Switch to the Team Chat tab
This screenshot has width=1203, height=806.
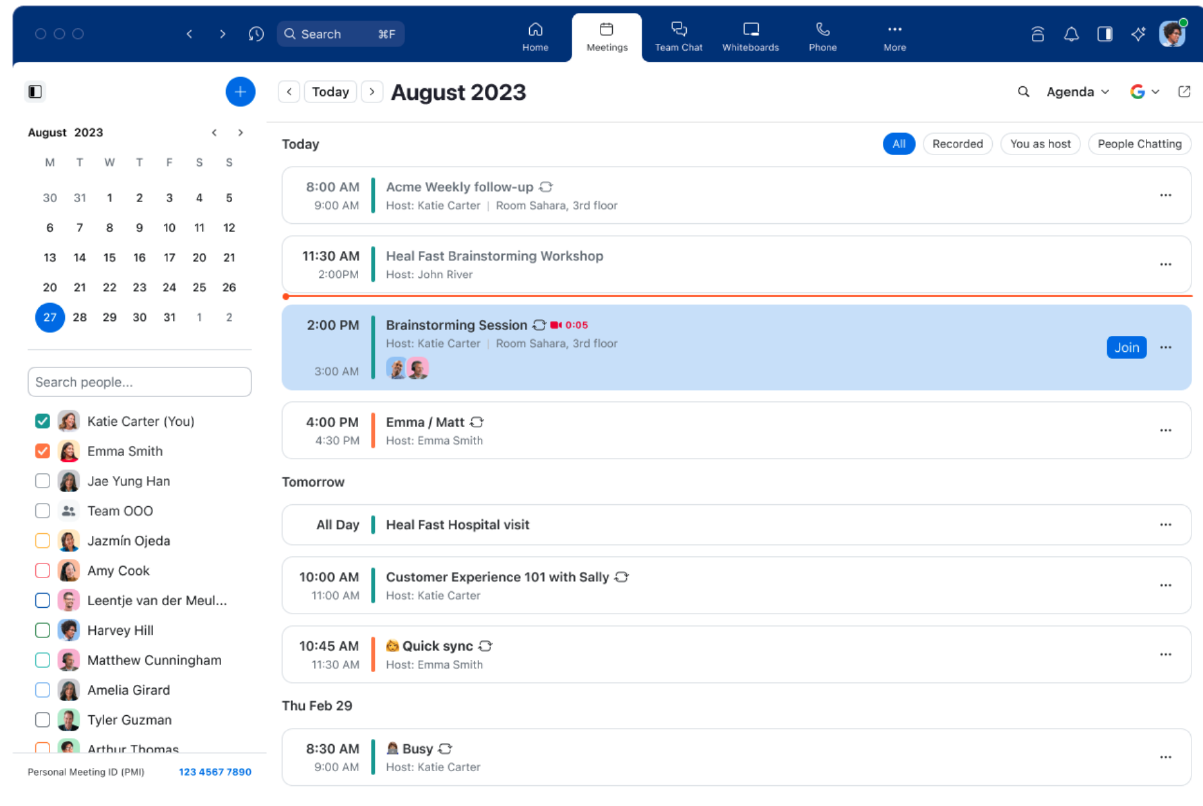pyautogui.click(x=678, y=37)
